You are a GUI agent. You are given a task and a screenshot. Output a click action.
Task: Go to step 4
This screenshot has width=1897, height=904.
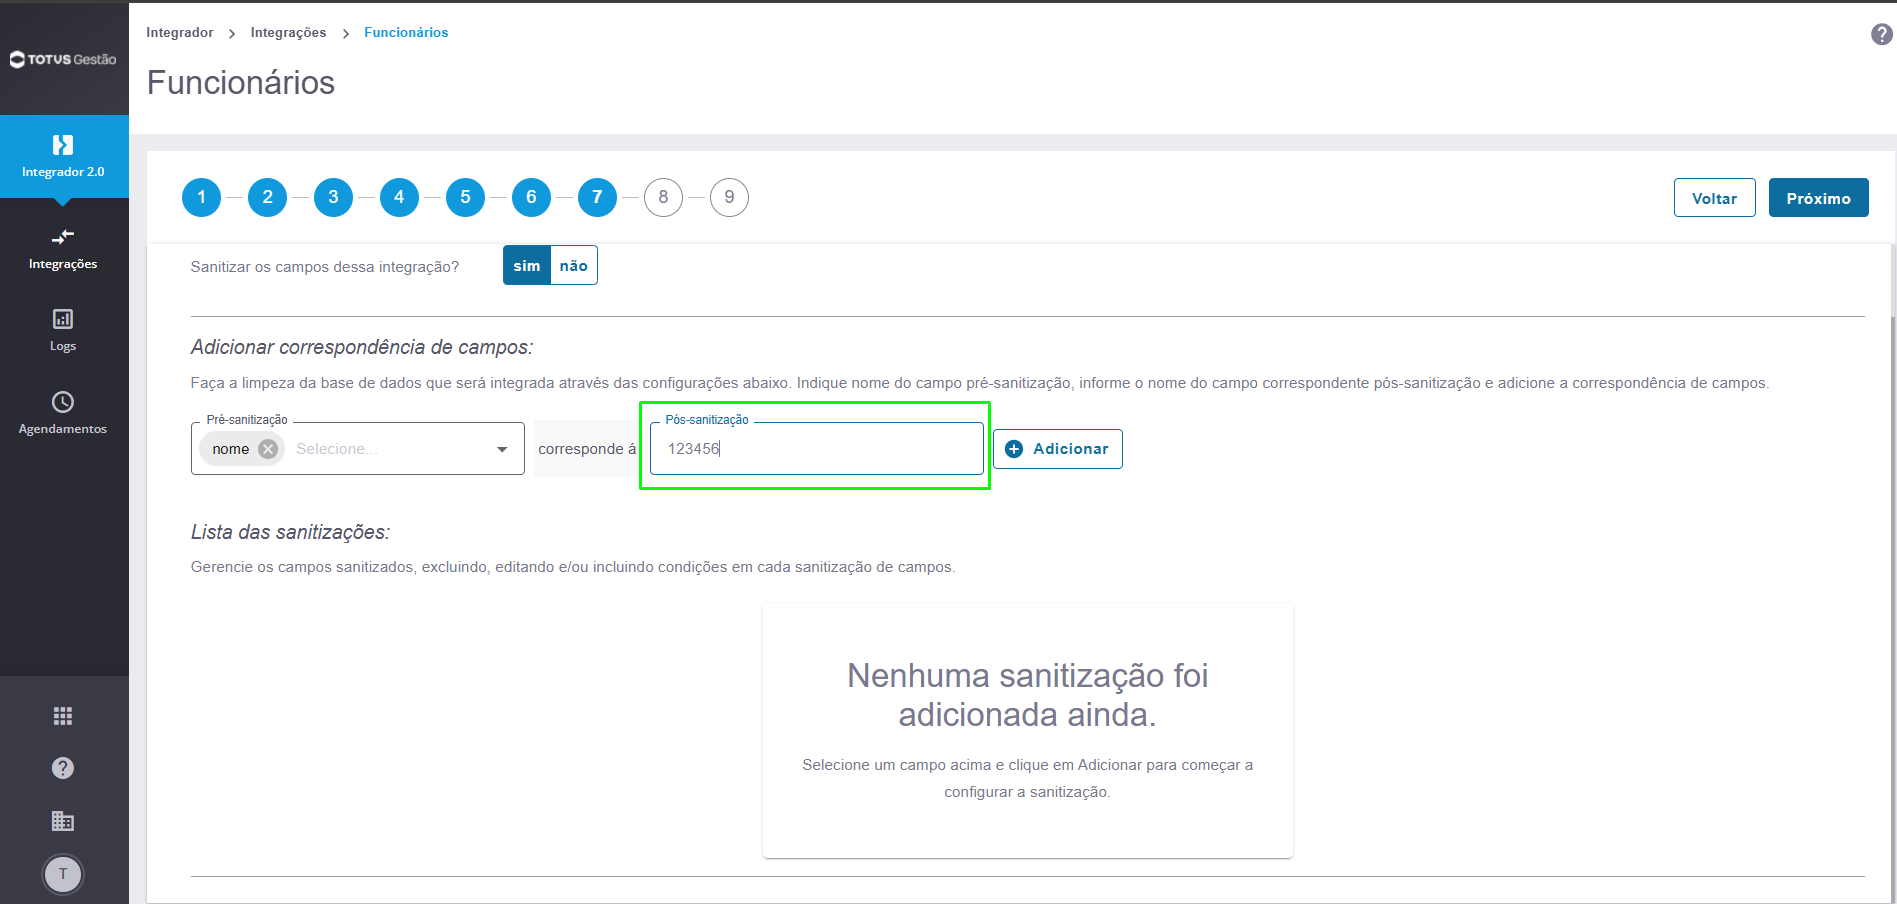tap(400, 198)
